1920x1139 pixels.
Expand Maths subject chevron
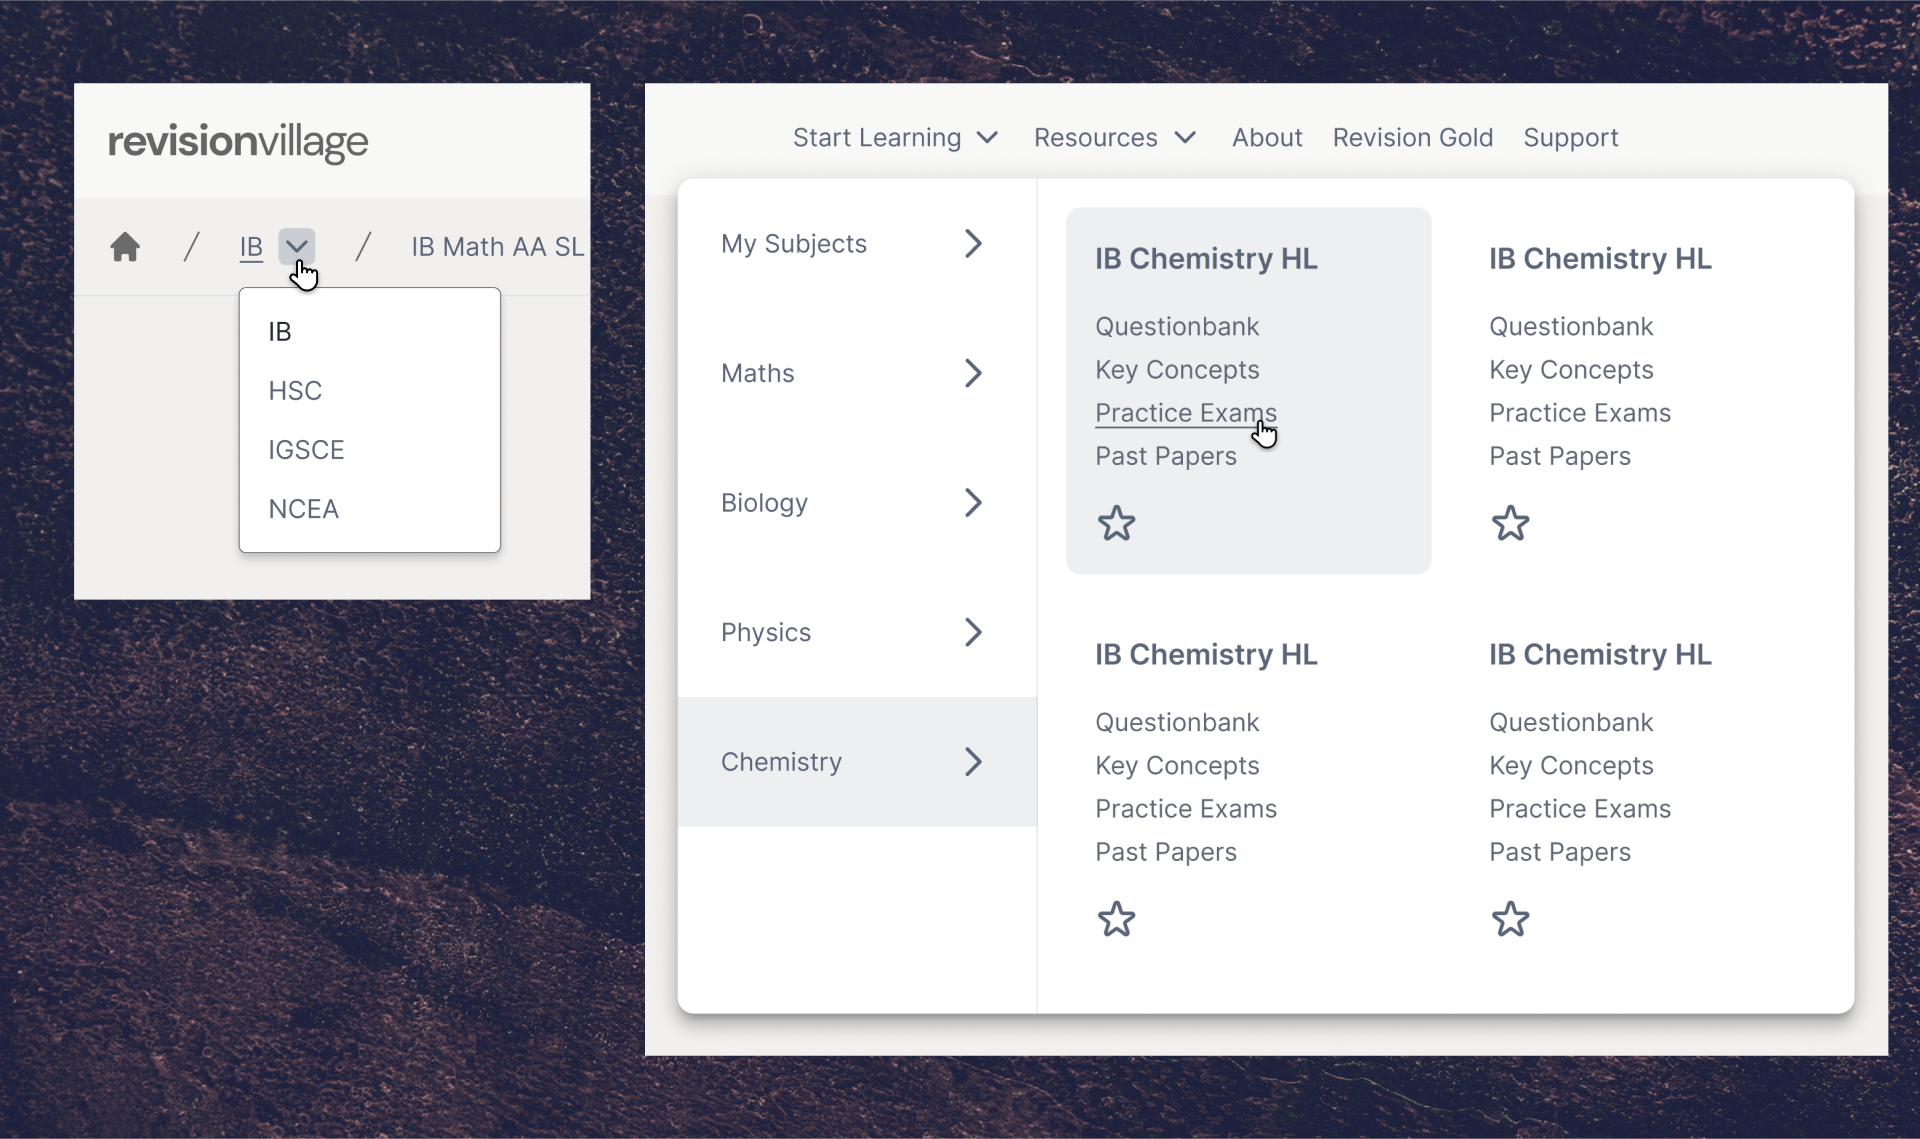point(973,373)
